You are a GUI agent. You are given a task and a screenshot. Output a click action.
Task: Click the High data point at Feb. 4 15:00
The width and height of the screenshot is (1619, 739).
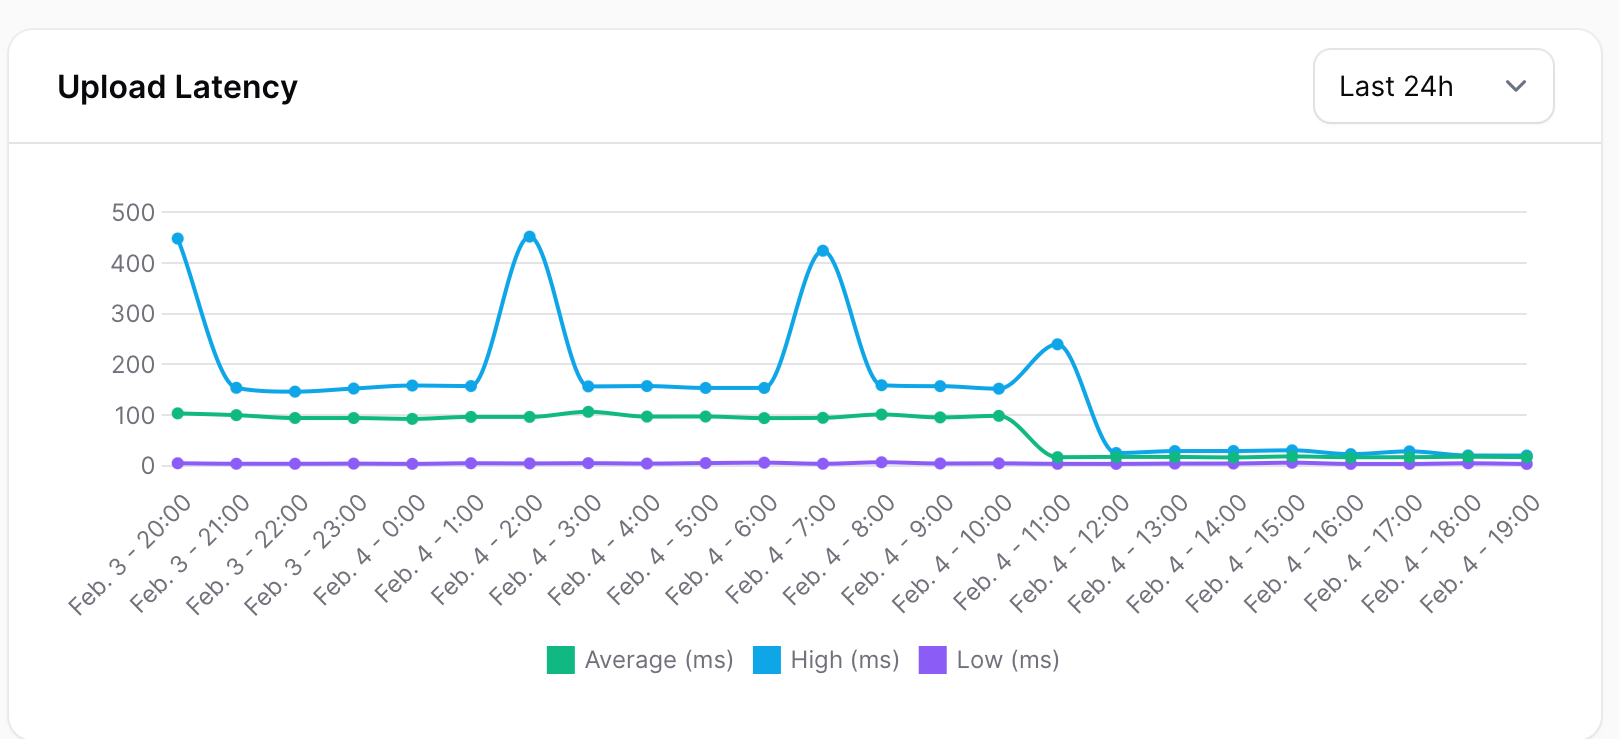coord(1292,450)
